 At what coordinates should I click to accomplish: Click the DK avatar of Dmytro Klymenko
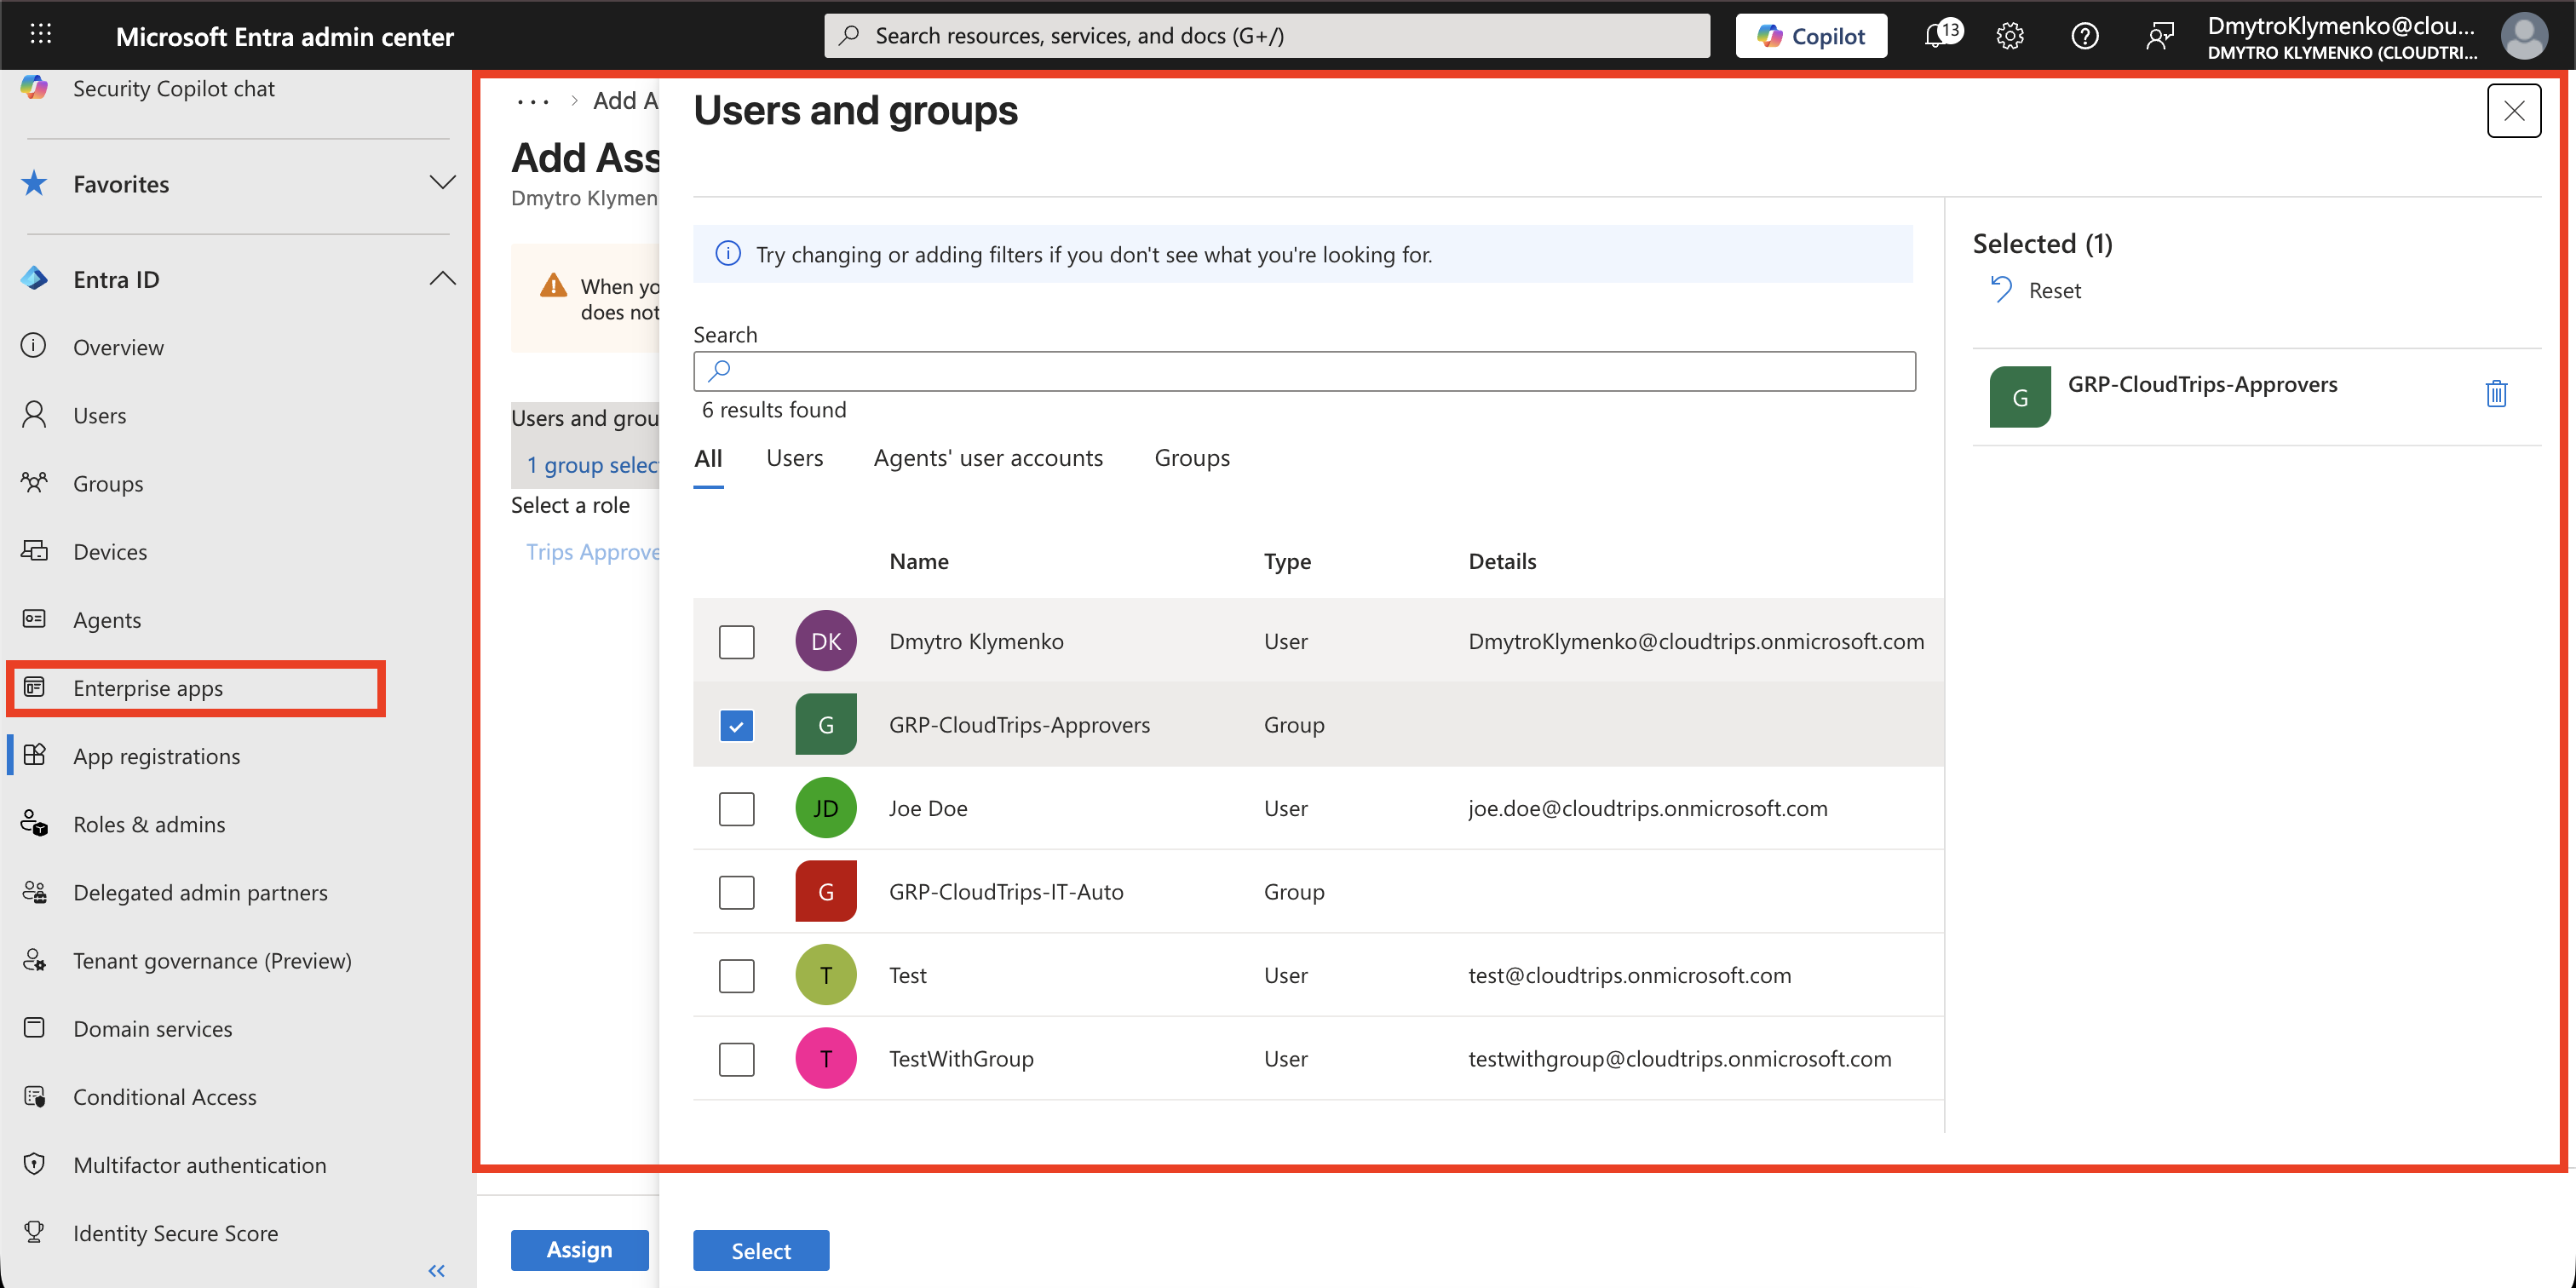point(825,641)
